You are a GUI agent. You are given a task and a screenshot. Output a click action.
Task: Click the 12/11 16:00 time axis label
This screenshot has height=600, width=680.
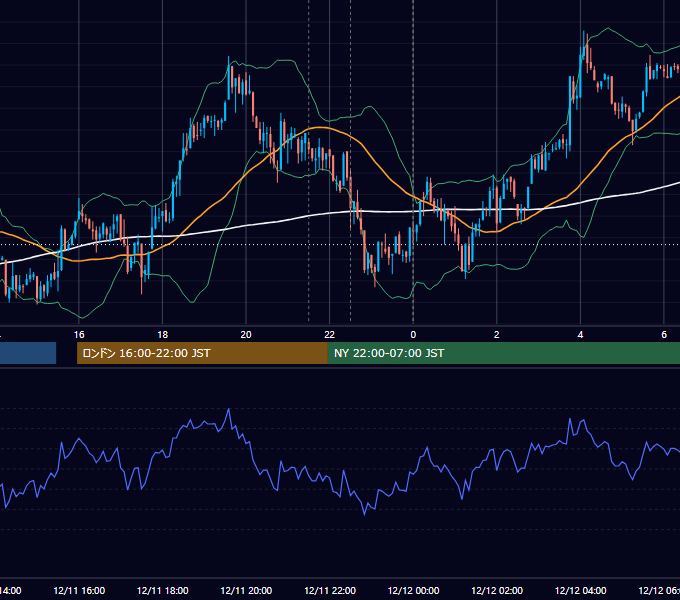[79, 590]
